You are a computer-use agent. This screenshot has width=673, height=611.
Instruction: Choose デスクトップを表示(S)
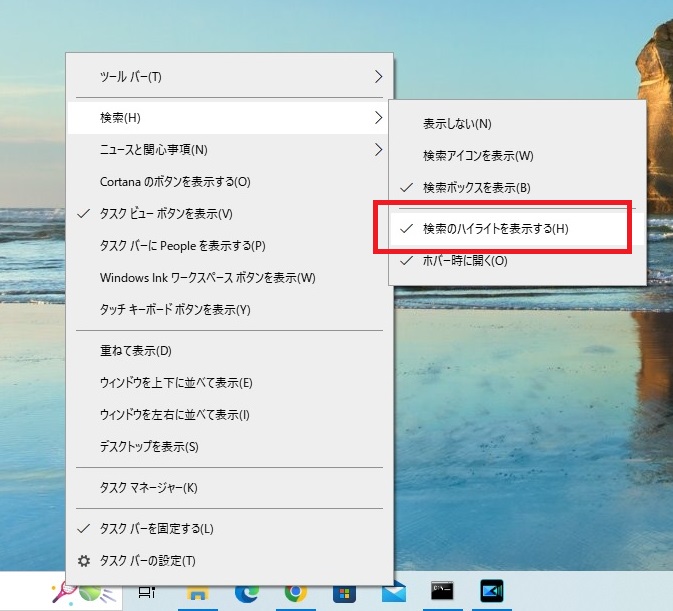click(229, 447)
